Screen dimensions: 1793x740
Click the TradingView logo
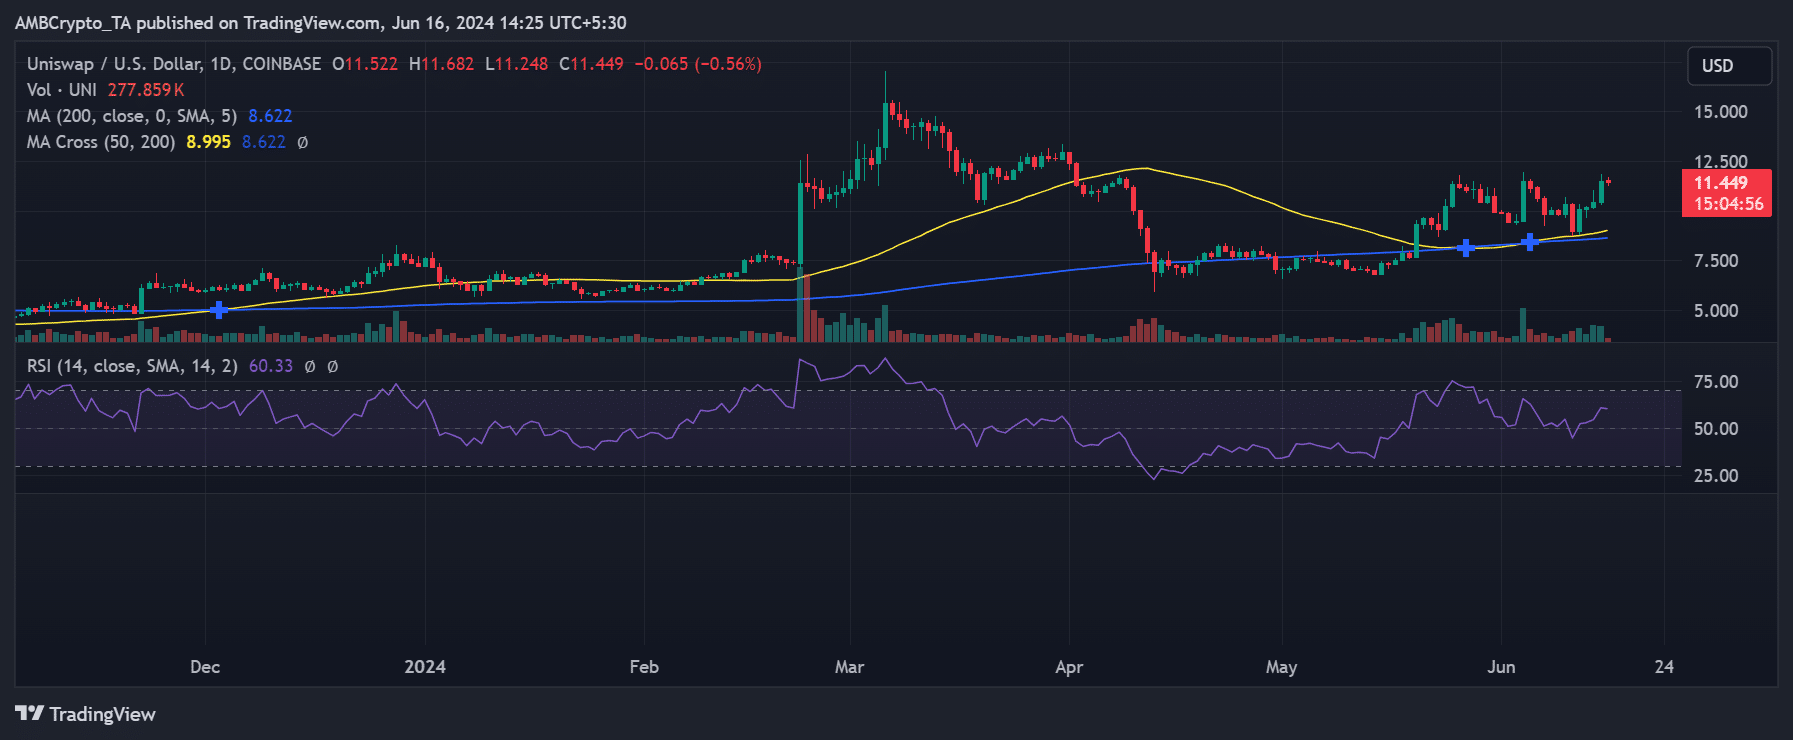click(x=86, y=714)
